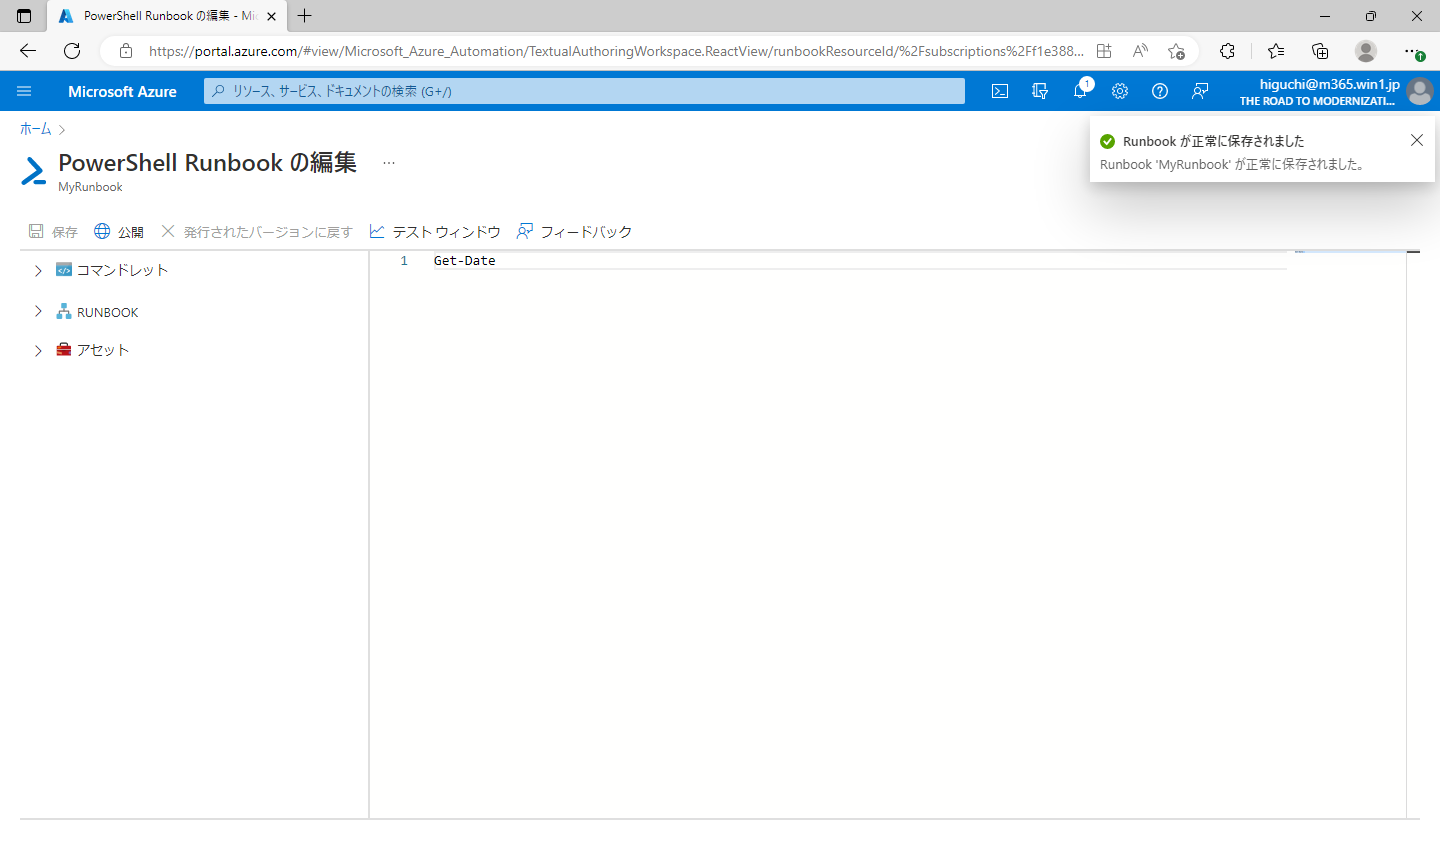Screen dimensions: 1440x860
Task: Open the help question mark icon
Action: tap(1160, 91)
